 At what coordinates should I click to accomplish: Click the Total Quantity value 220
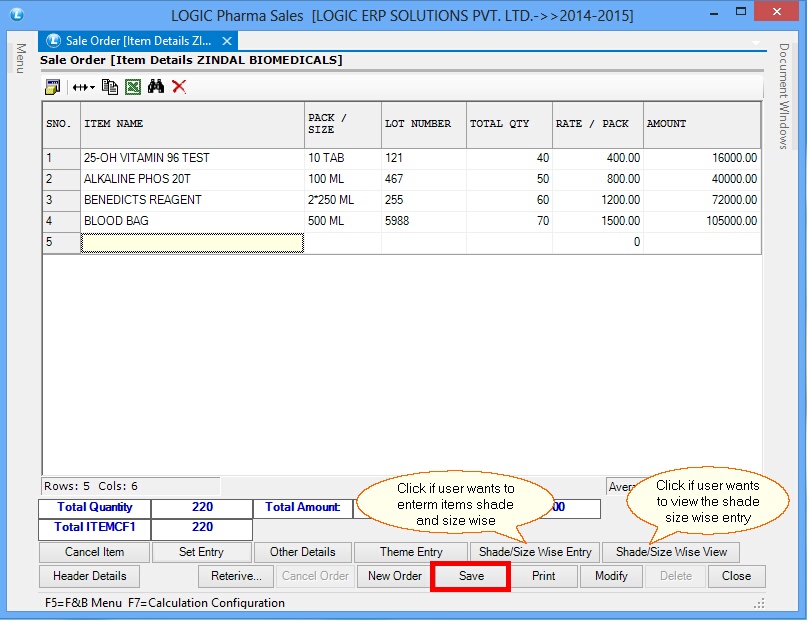point(202,508)
